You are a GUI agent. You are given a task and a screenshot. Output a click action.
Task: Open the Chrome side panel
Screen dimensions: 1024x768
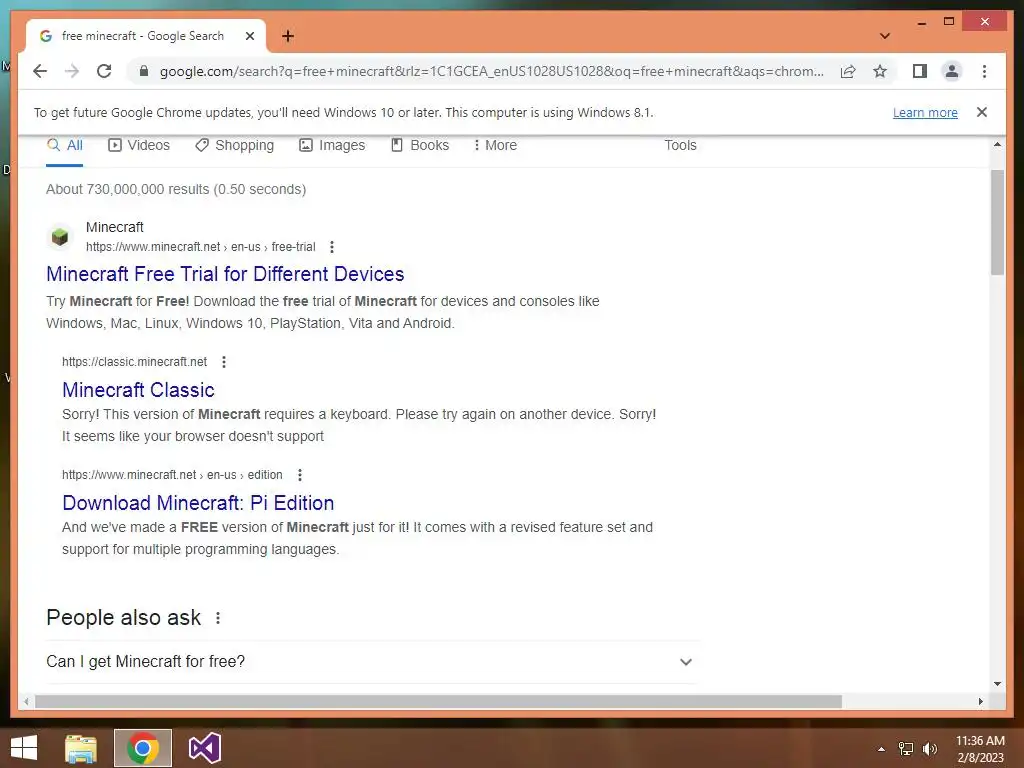click(x=920, y=71)
